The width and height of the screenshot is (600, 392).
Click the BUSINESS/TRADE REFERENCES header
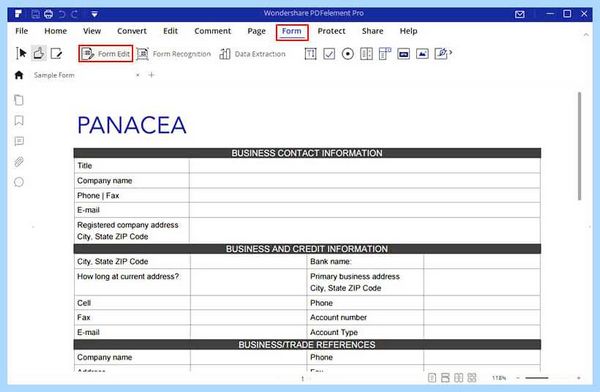click(307, 345)
